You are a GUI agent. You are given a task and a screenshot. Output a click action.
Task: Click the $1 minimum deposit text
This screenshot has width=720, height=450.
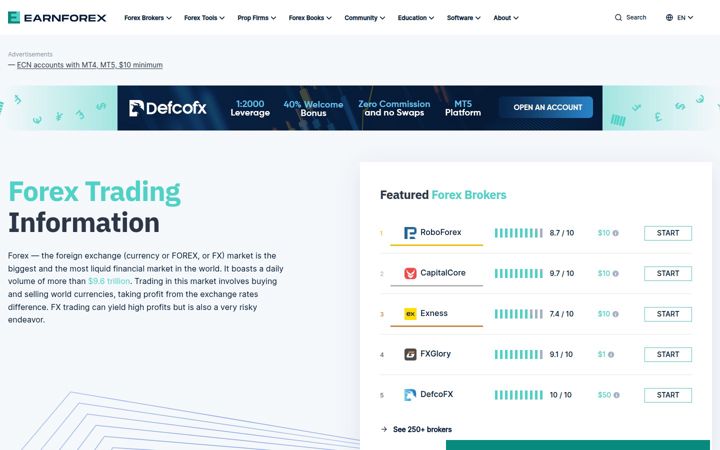click(x=602, y=354)
